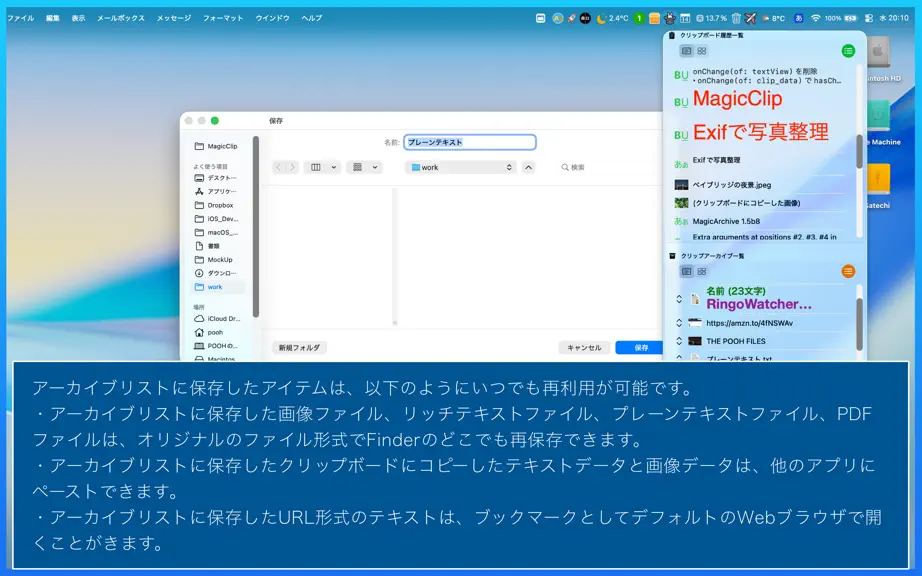The height and width of the screenshot is (576, 922).
Task: Click the reorder arrows for amzn.to URL item
Action: 679,323
